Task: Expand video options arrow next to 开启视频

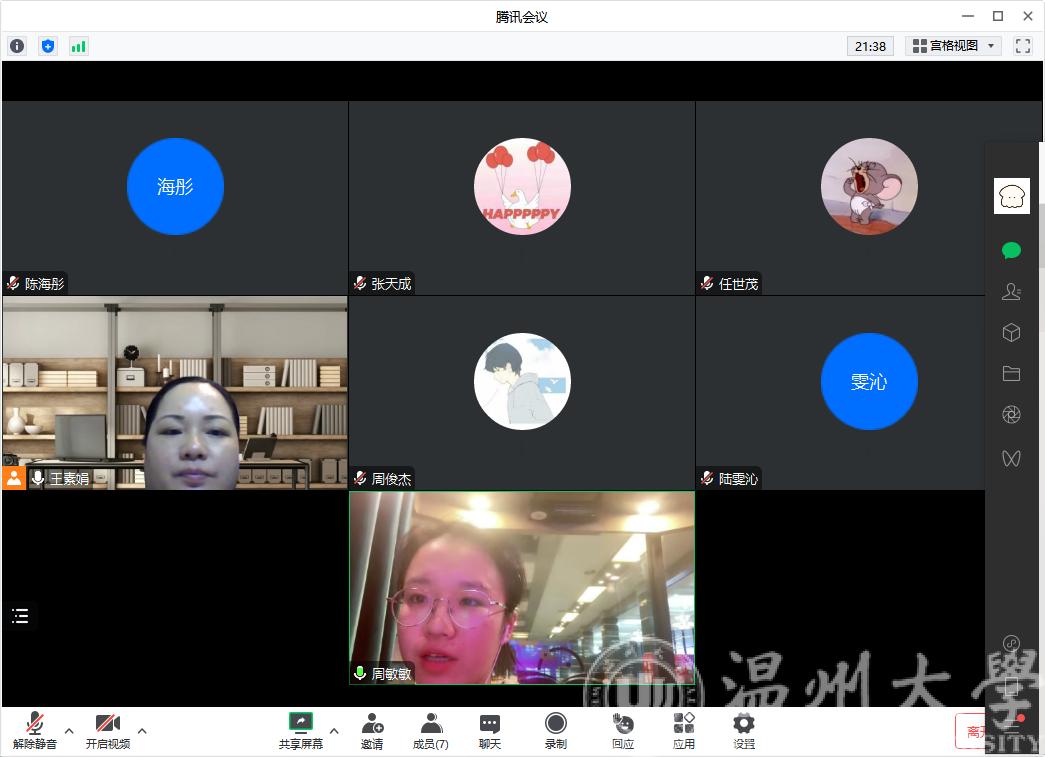Action: pyautogui.click(x=142, y=730)
